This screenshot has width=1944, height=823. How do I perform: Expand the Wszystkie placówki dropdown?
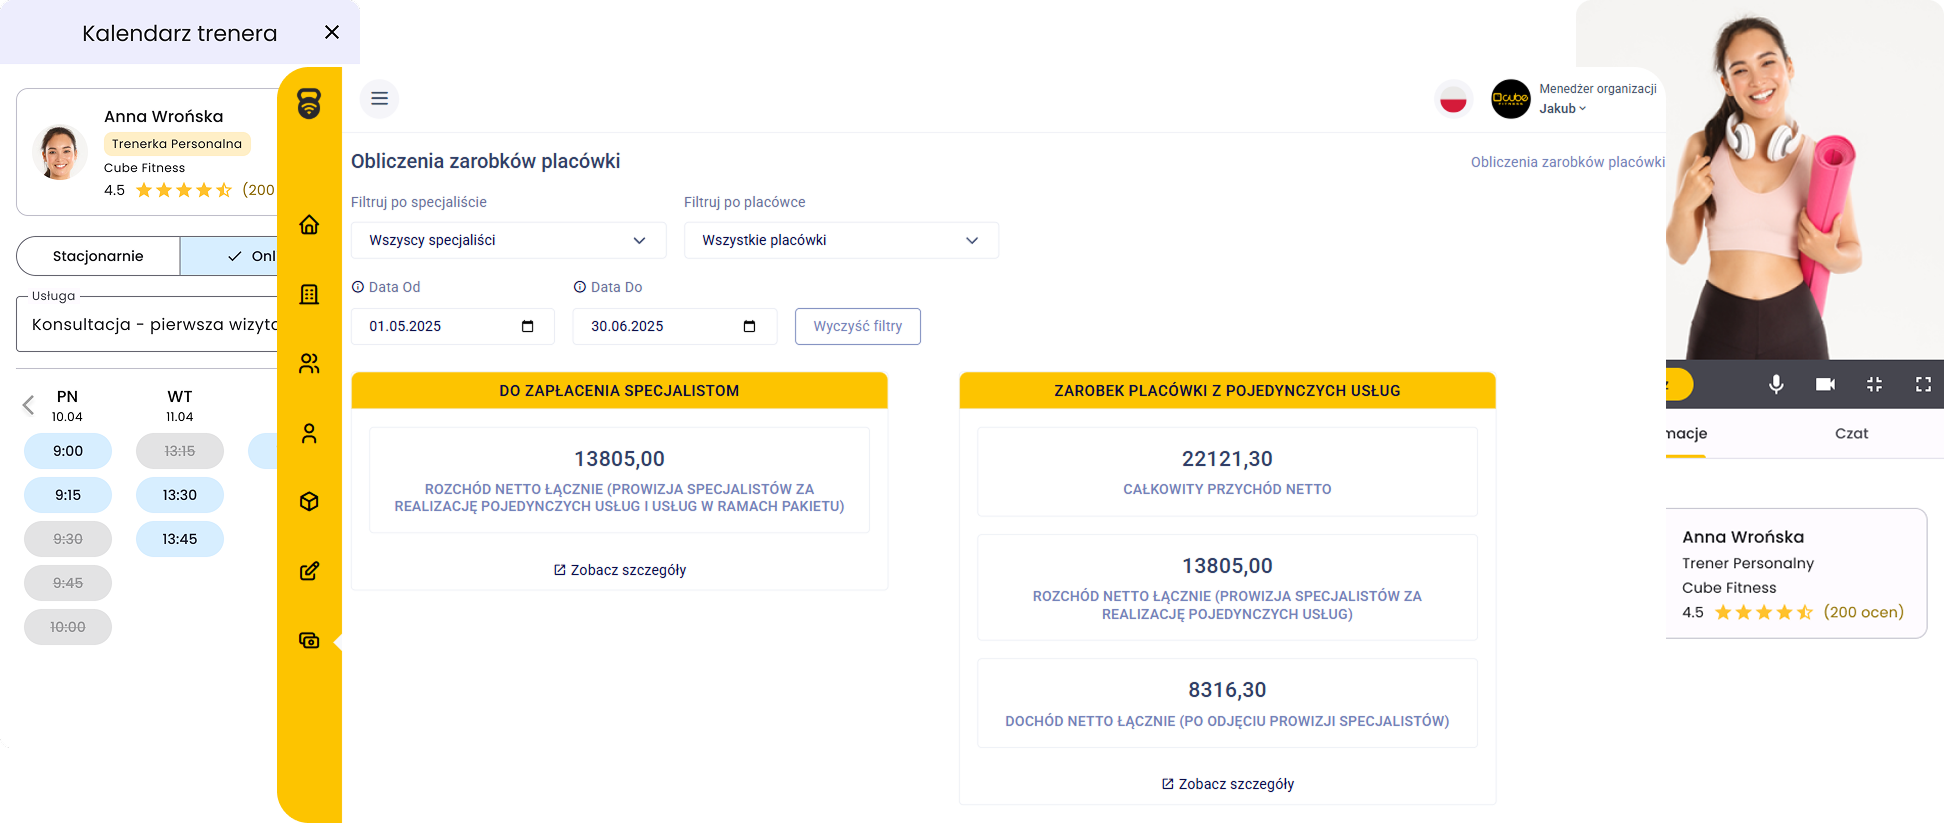[840, 240]
